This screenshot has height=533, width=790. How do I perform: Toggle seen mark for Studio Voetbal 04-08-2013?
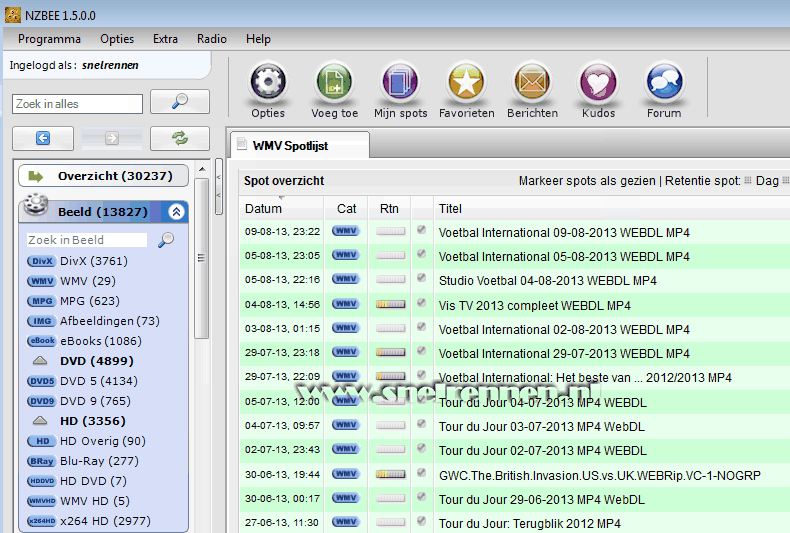pyautogui.click(x=422, y=278)
